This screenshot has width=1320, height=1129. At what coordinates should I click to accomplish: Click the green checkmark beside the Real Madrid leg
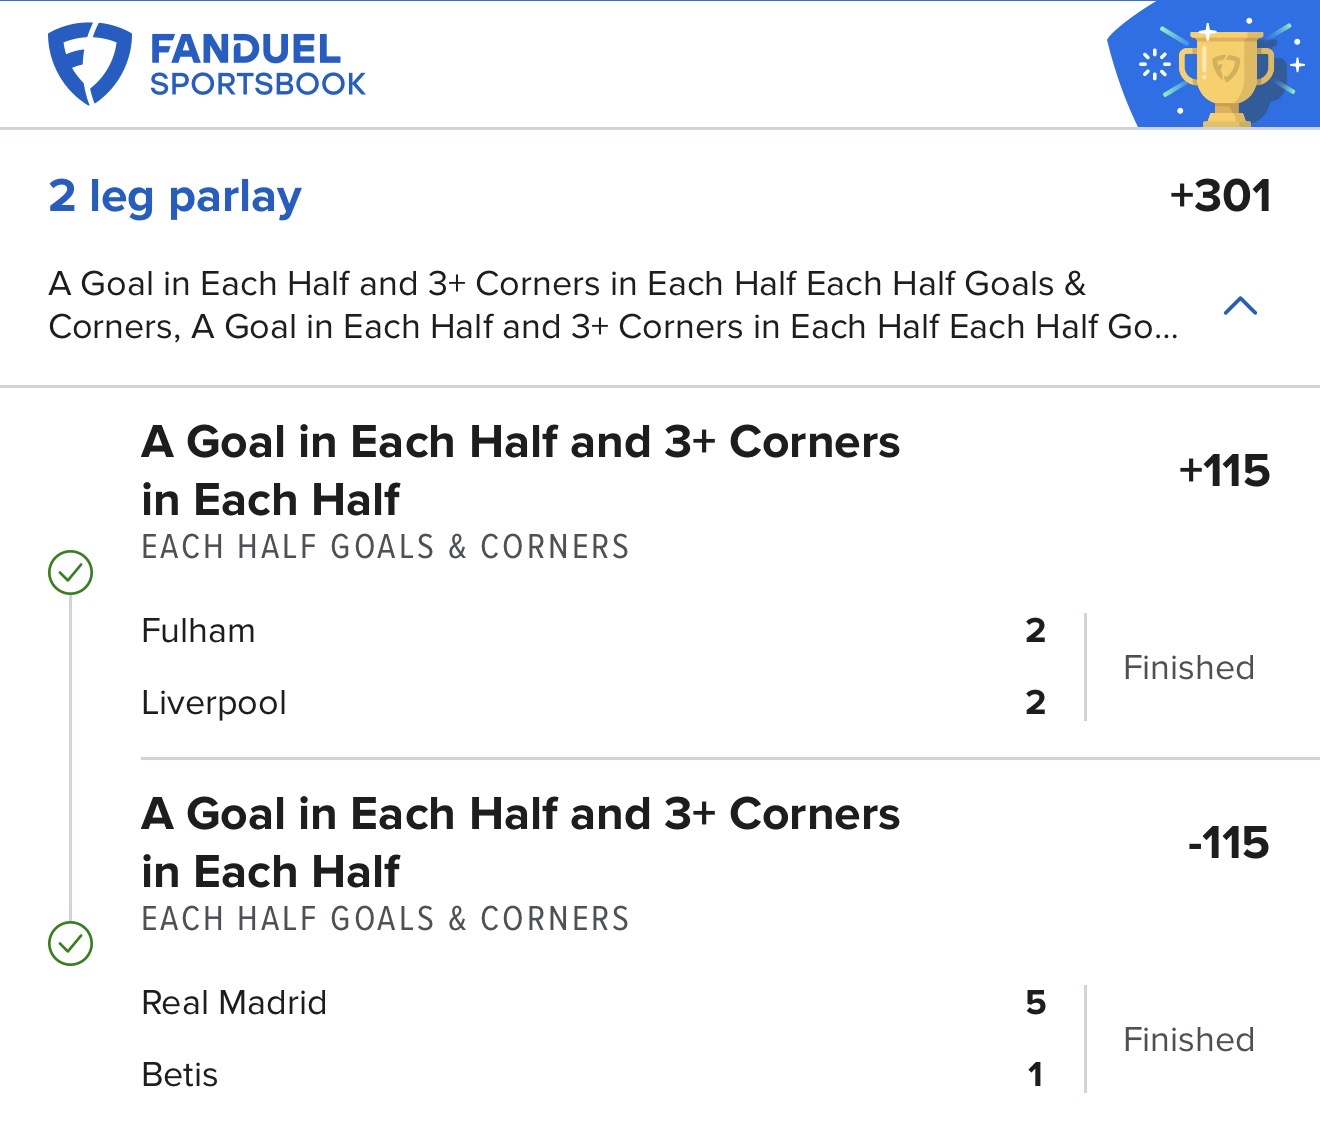click(71, 943)
